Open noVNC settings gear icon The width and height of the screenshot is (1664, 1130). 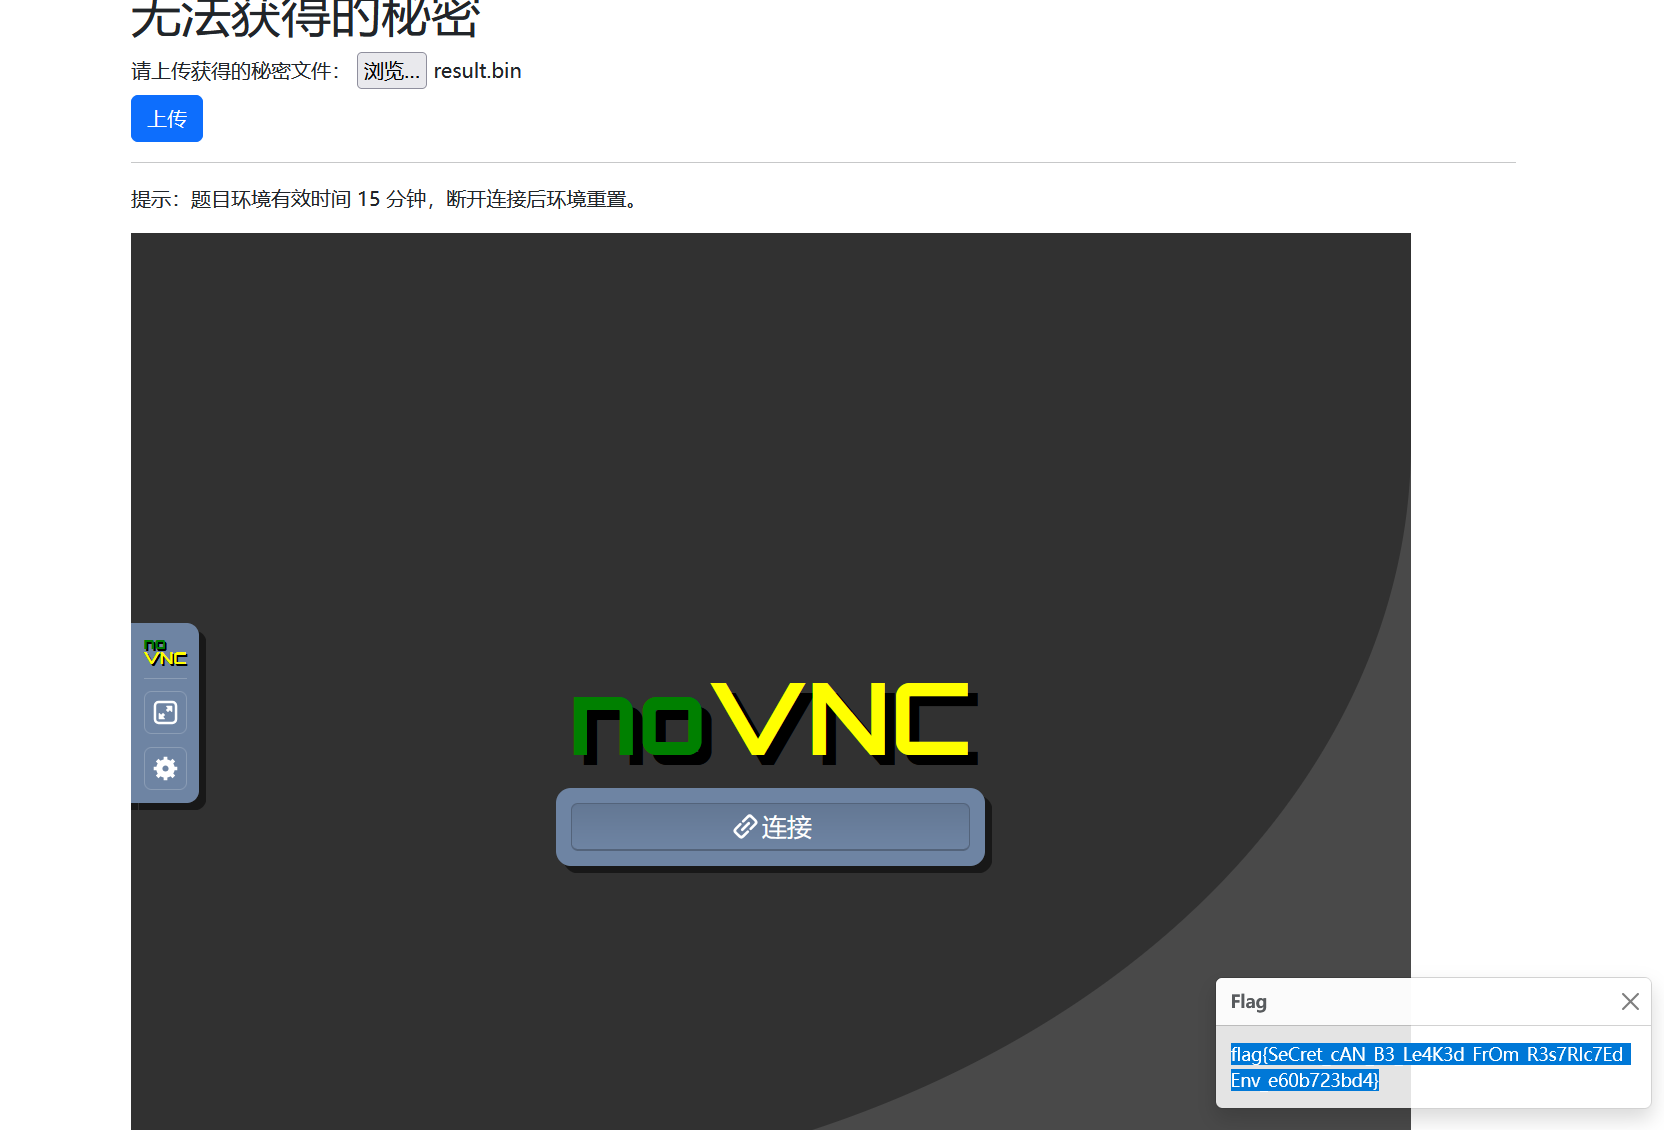[x=165, y=768]
